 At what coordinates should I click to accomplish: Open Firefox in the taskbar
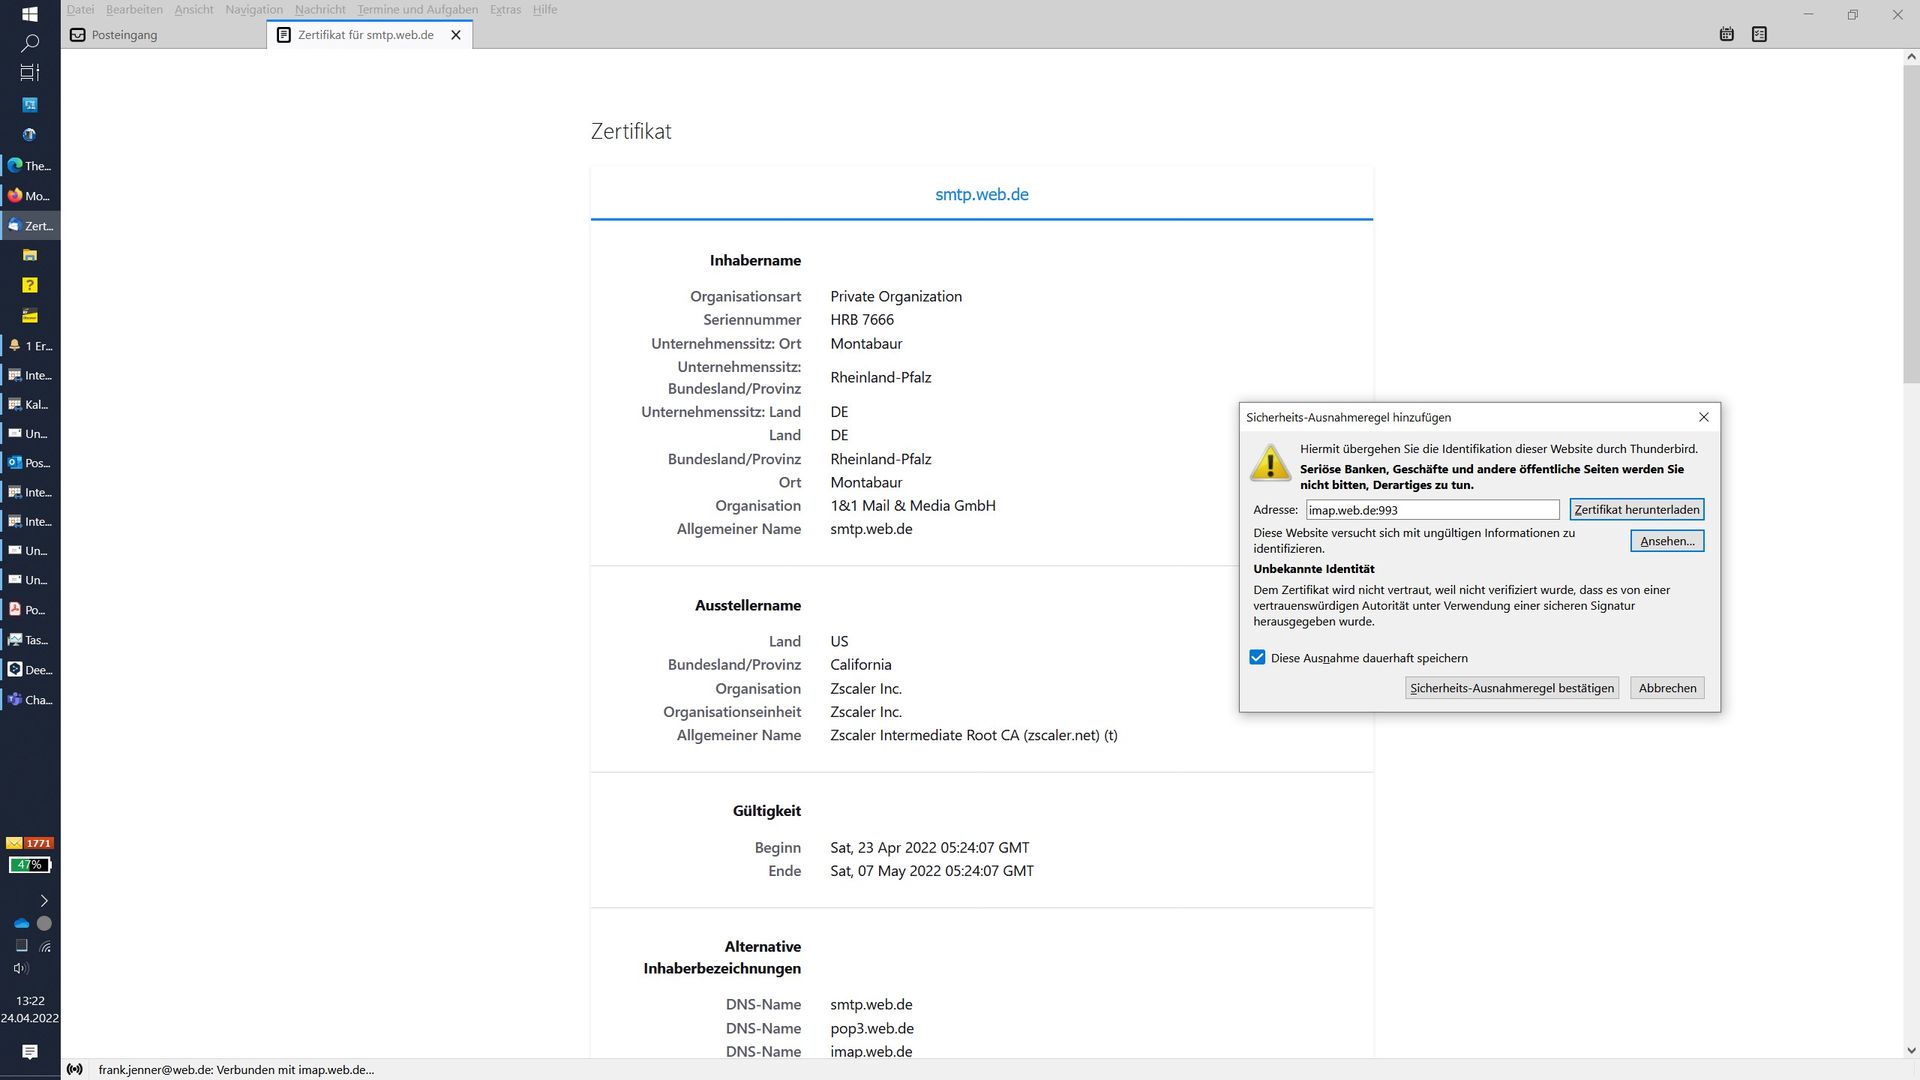[30, 196]
